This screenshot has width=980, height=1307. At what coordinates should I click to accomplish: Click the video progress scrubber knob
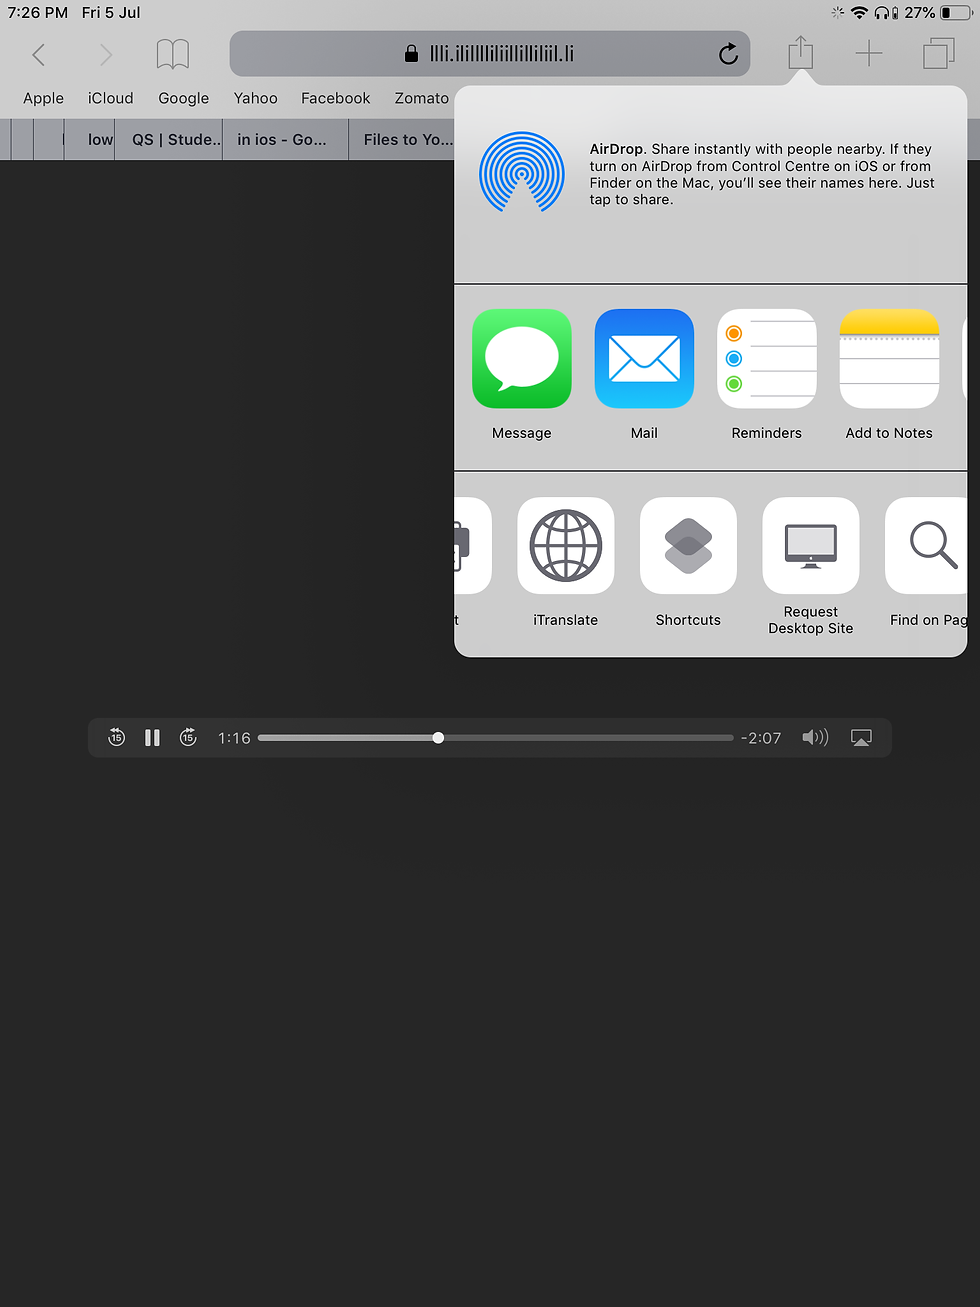pos(438,737)
